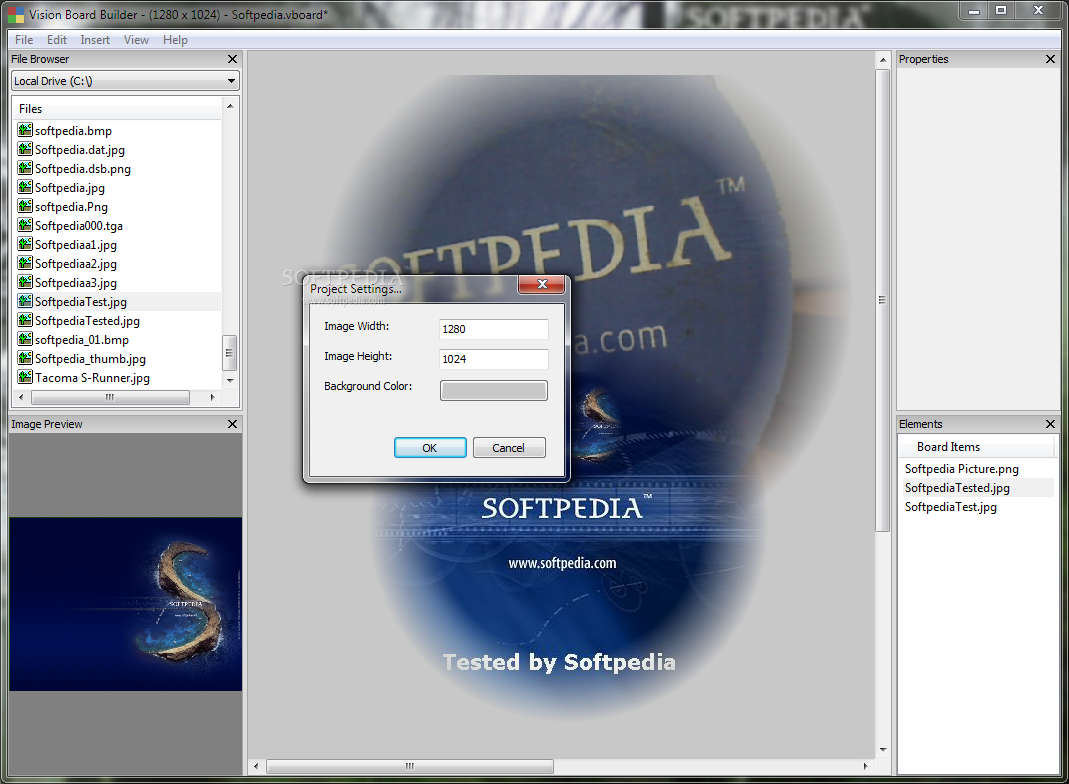Cancel the Project Settings dialog
The image size is (1069, 784).
[x=509, y=448]
